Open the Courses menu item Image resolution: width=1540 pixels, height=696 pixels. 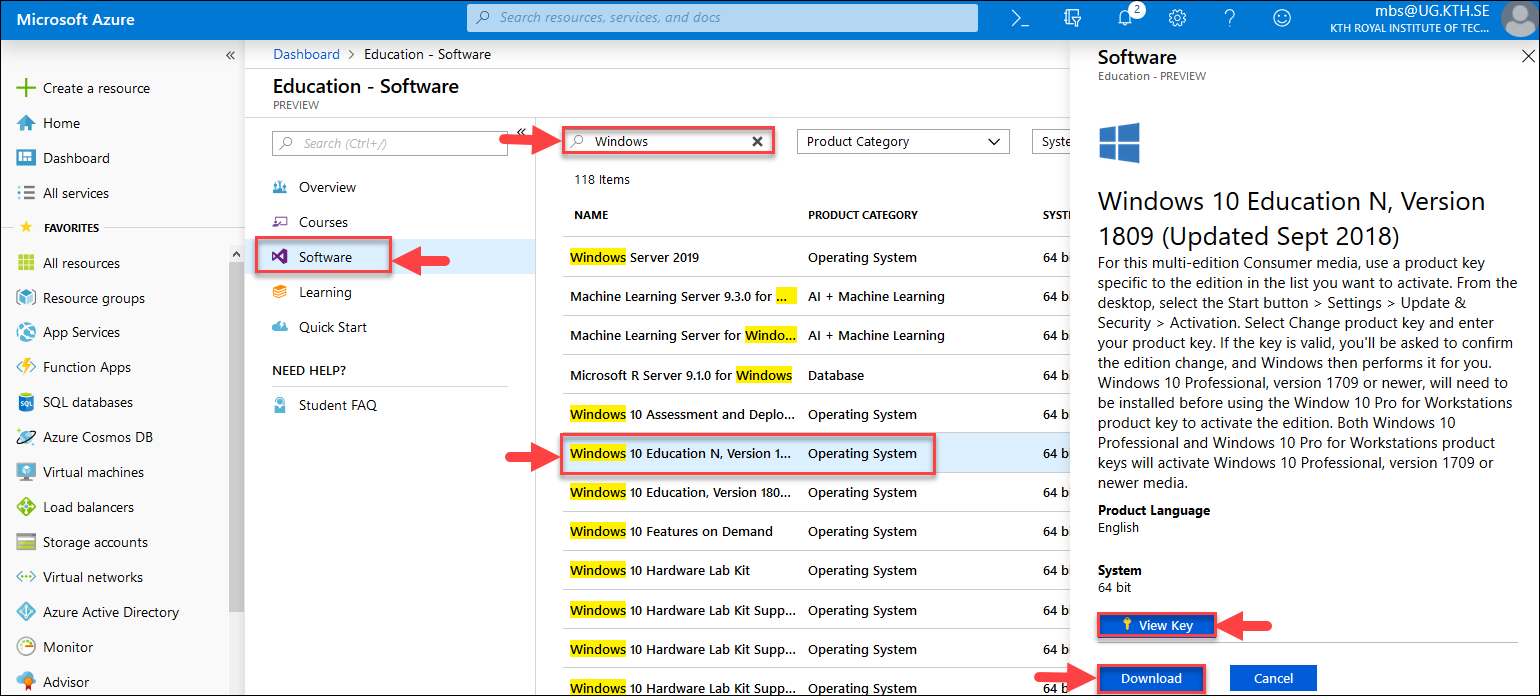tap(323, 222)
